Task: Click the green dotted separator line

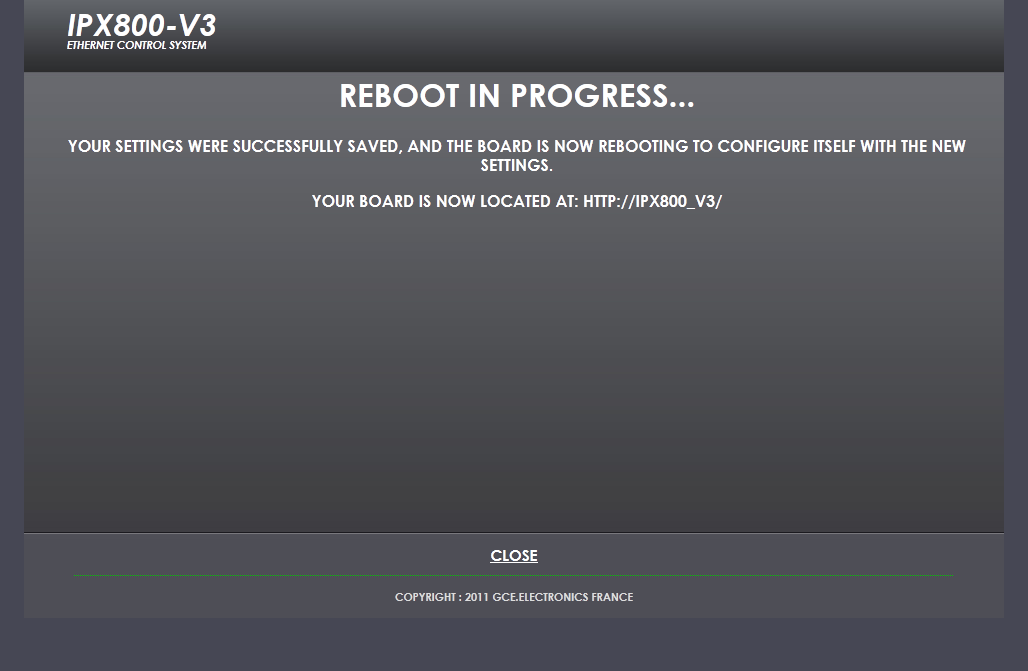Action: pos(513,575)
